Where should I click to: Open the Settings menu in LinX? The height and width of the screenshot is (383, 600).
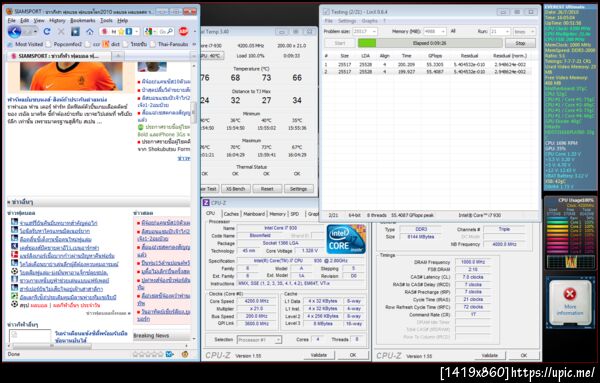tap(347, 21)
